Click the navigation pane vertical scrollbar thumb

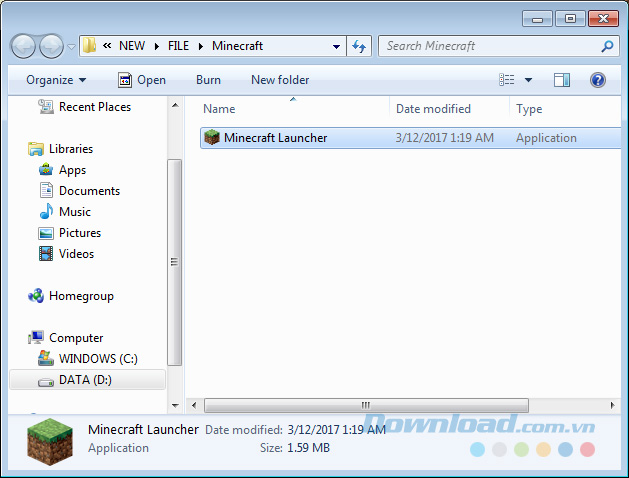[x=174, y=262]
